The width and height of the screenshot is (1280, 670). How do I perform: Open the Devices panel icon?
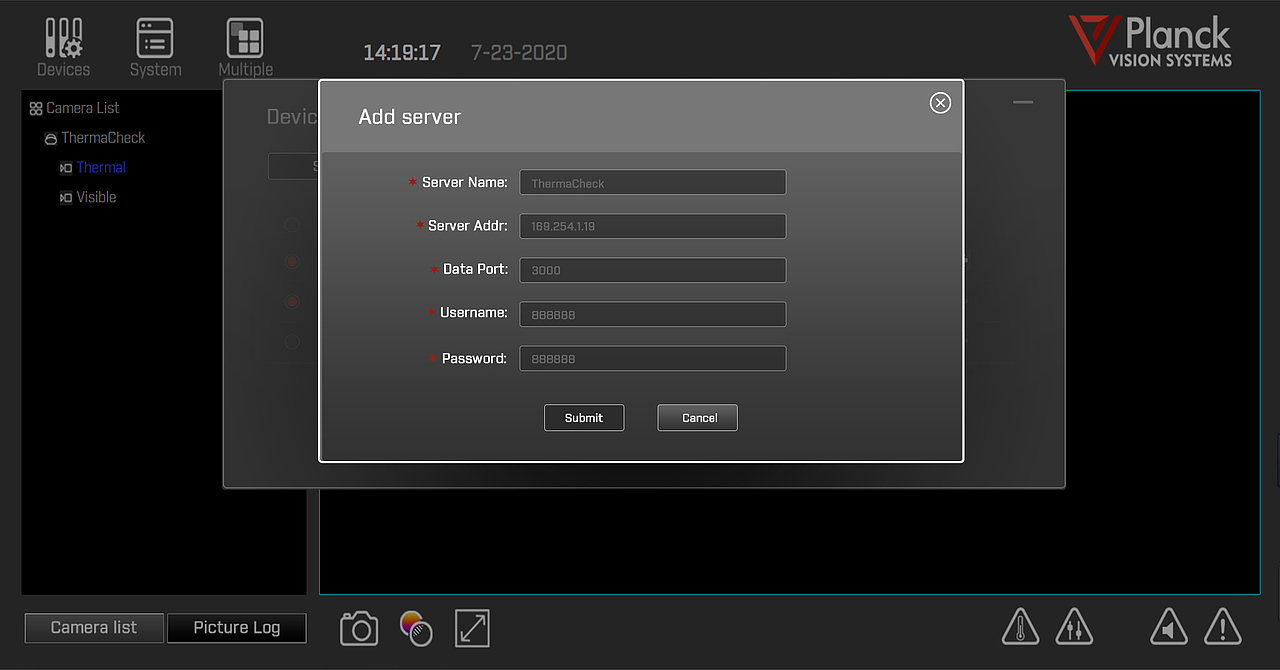coord(64,47)
